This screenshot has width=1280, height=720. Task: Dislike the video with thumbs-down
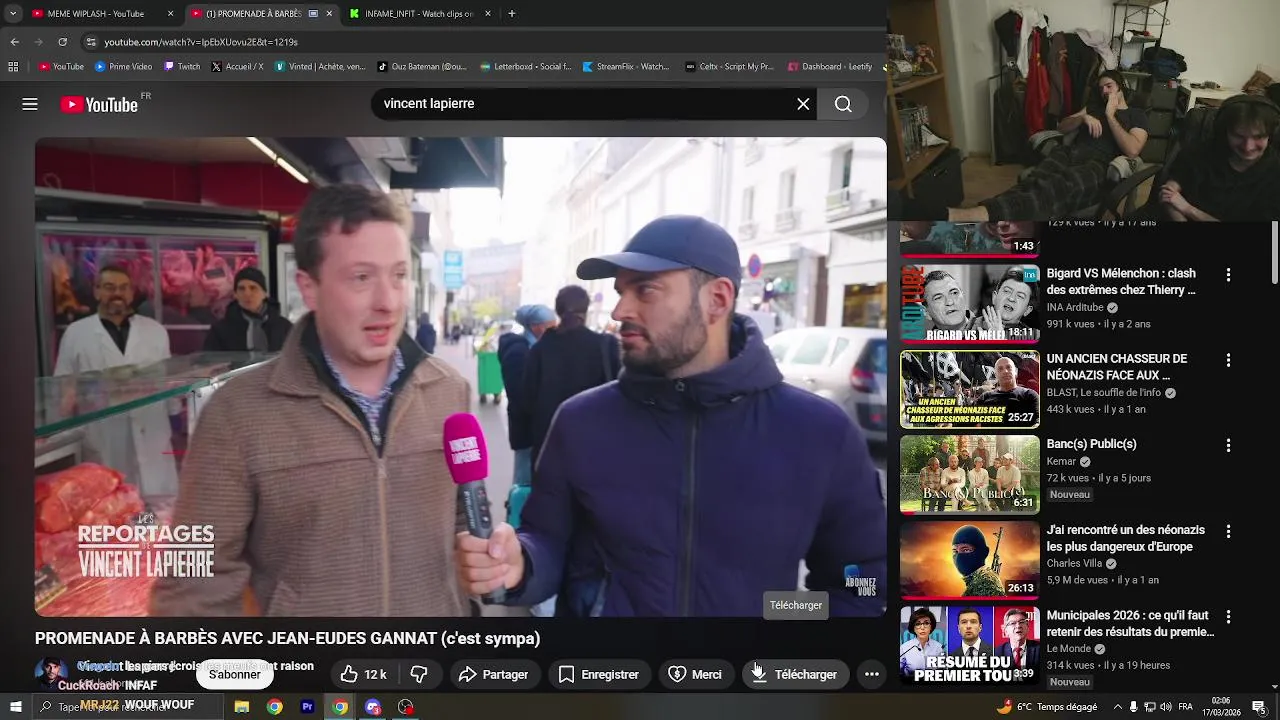click(419, 674)
